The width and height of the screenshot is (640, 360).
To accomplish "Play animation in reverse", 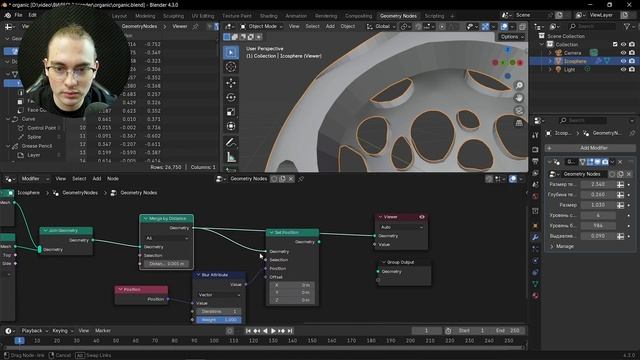I will [x=265, y=331].
